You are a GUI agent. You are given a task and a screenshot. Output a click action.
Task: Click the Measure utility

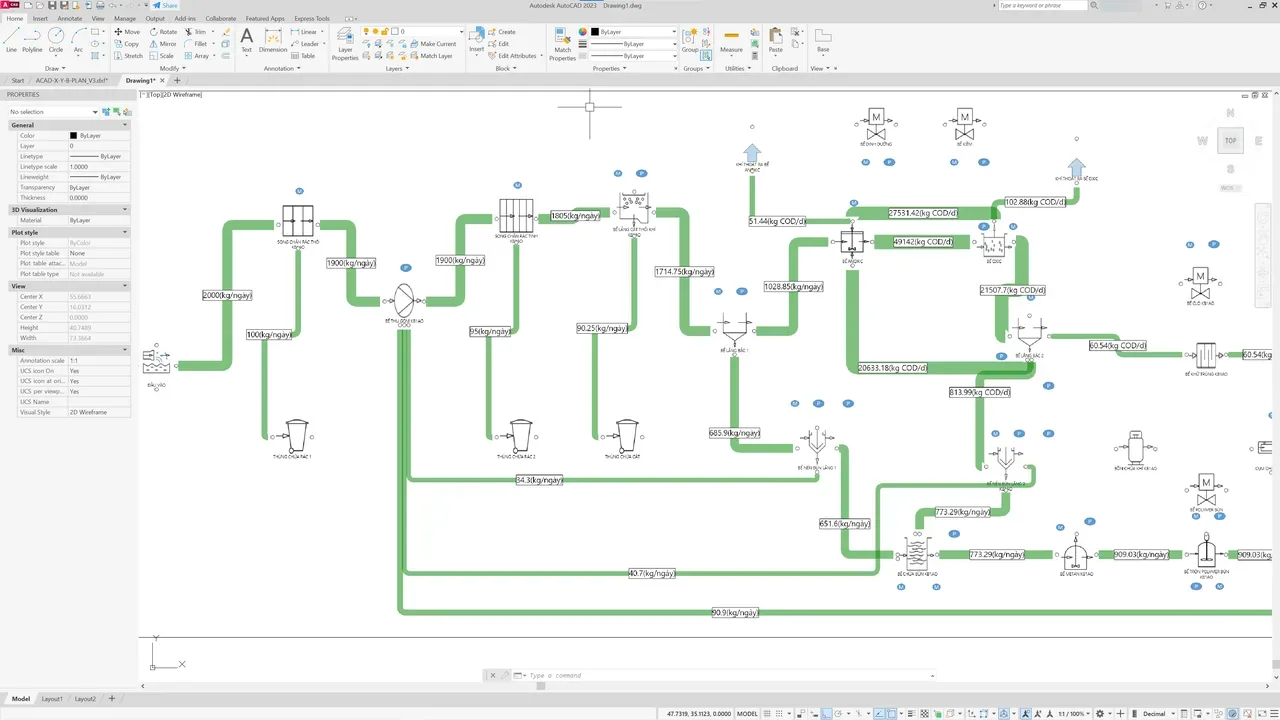pos(732,40)
